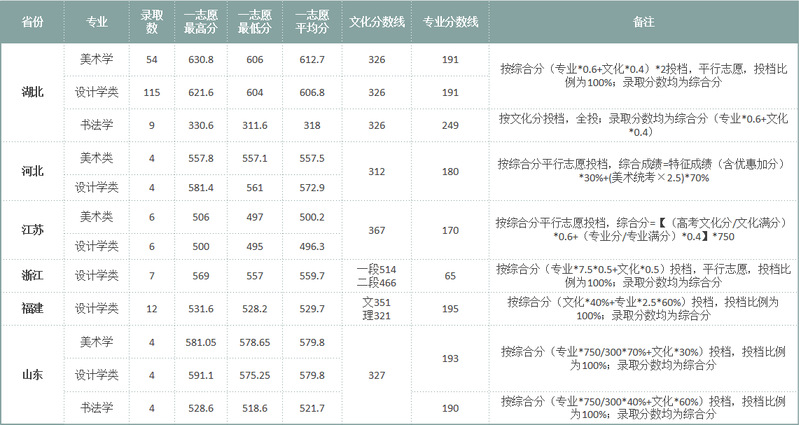Click the 录取数 column header

pyautogui.click(x=152, y=22)
